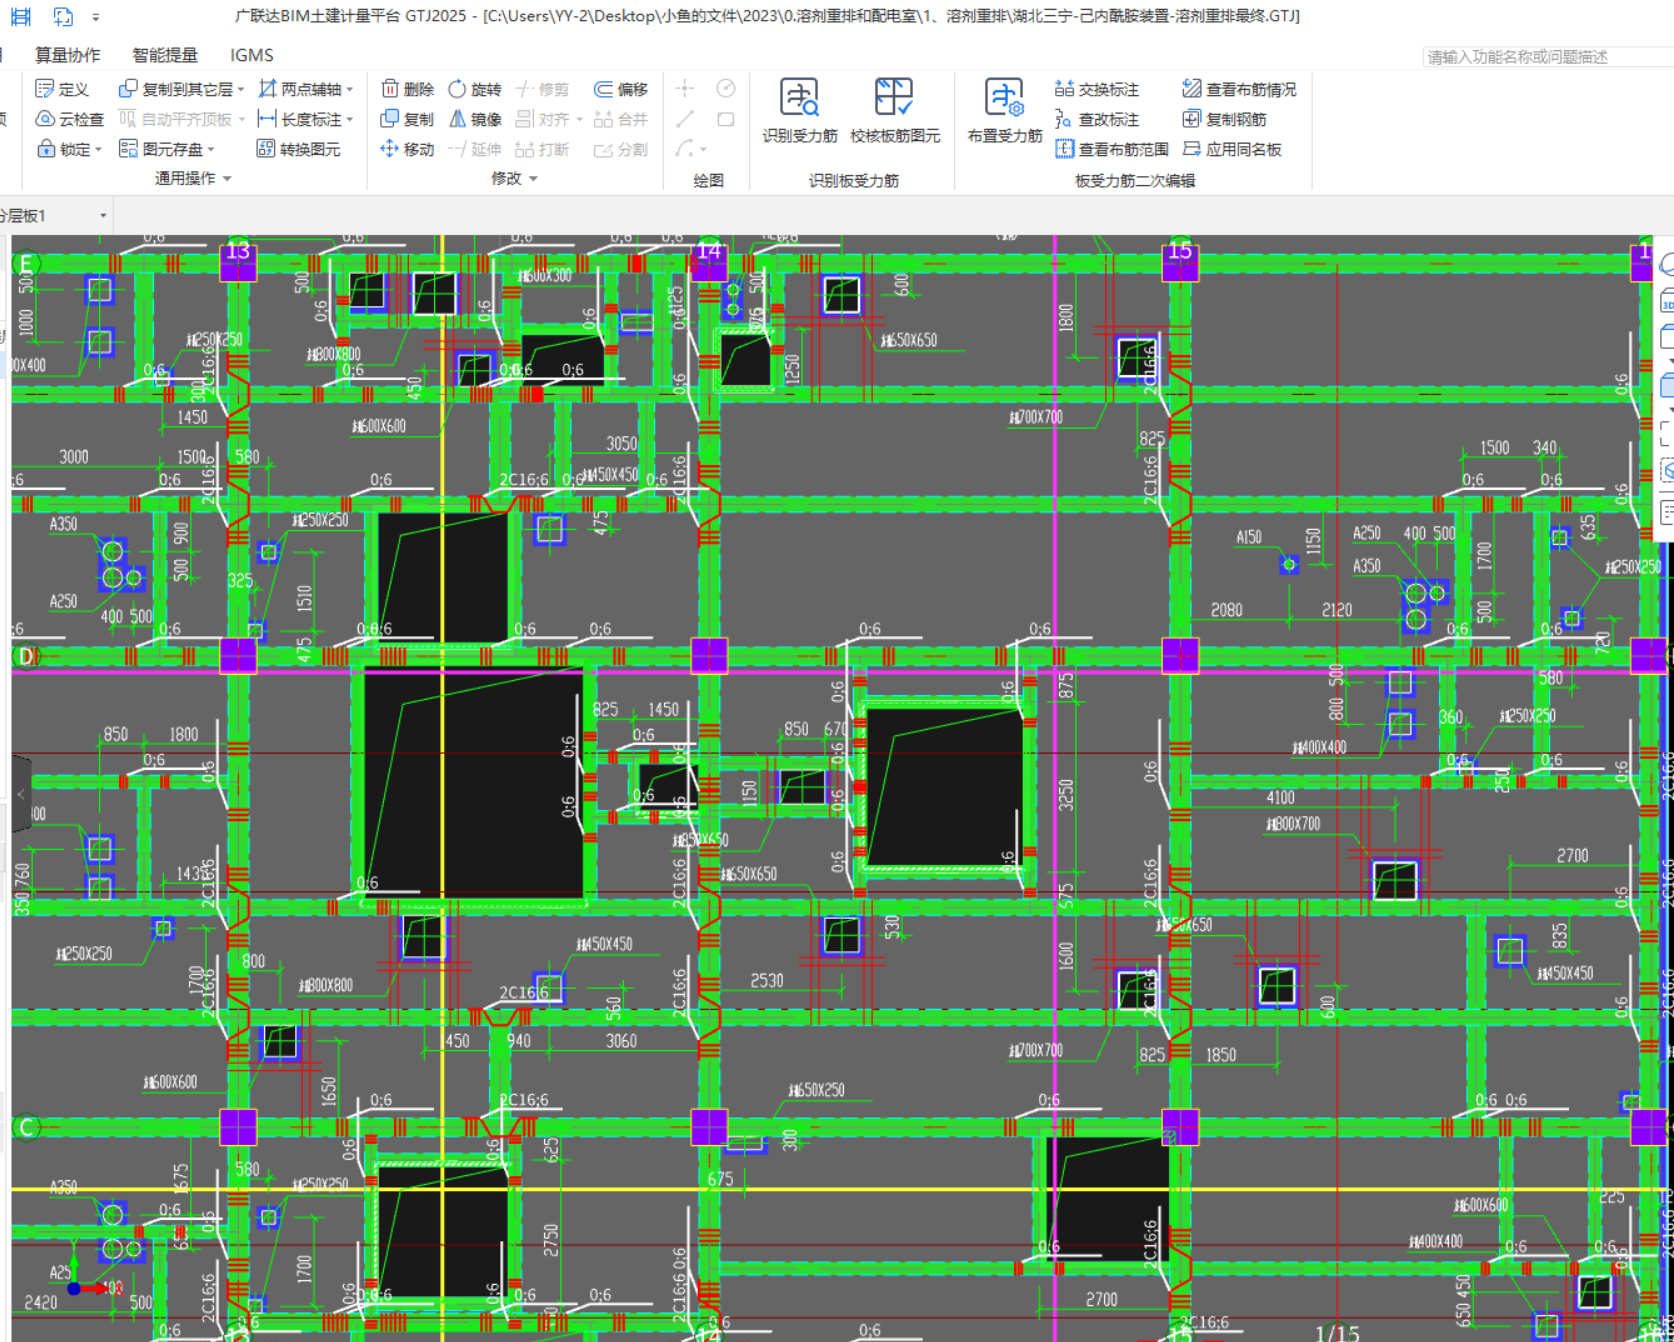Click the 自动平齐顶板 tool
The height and width of the screenshot is (1342, 1674).
pyautogui.click(x=182, y=119)
